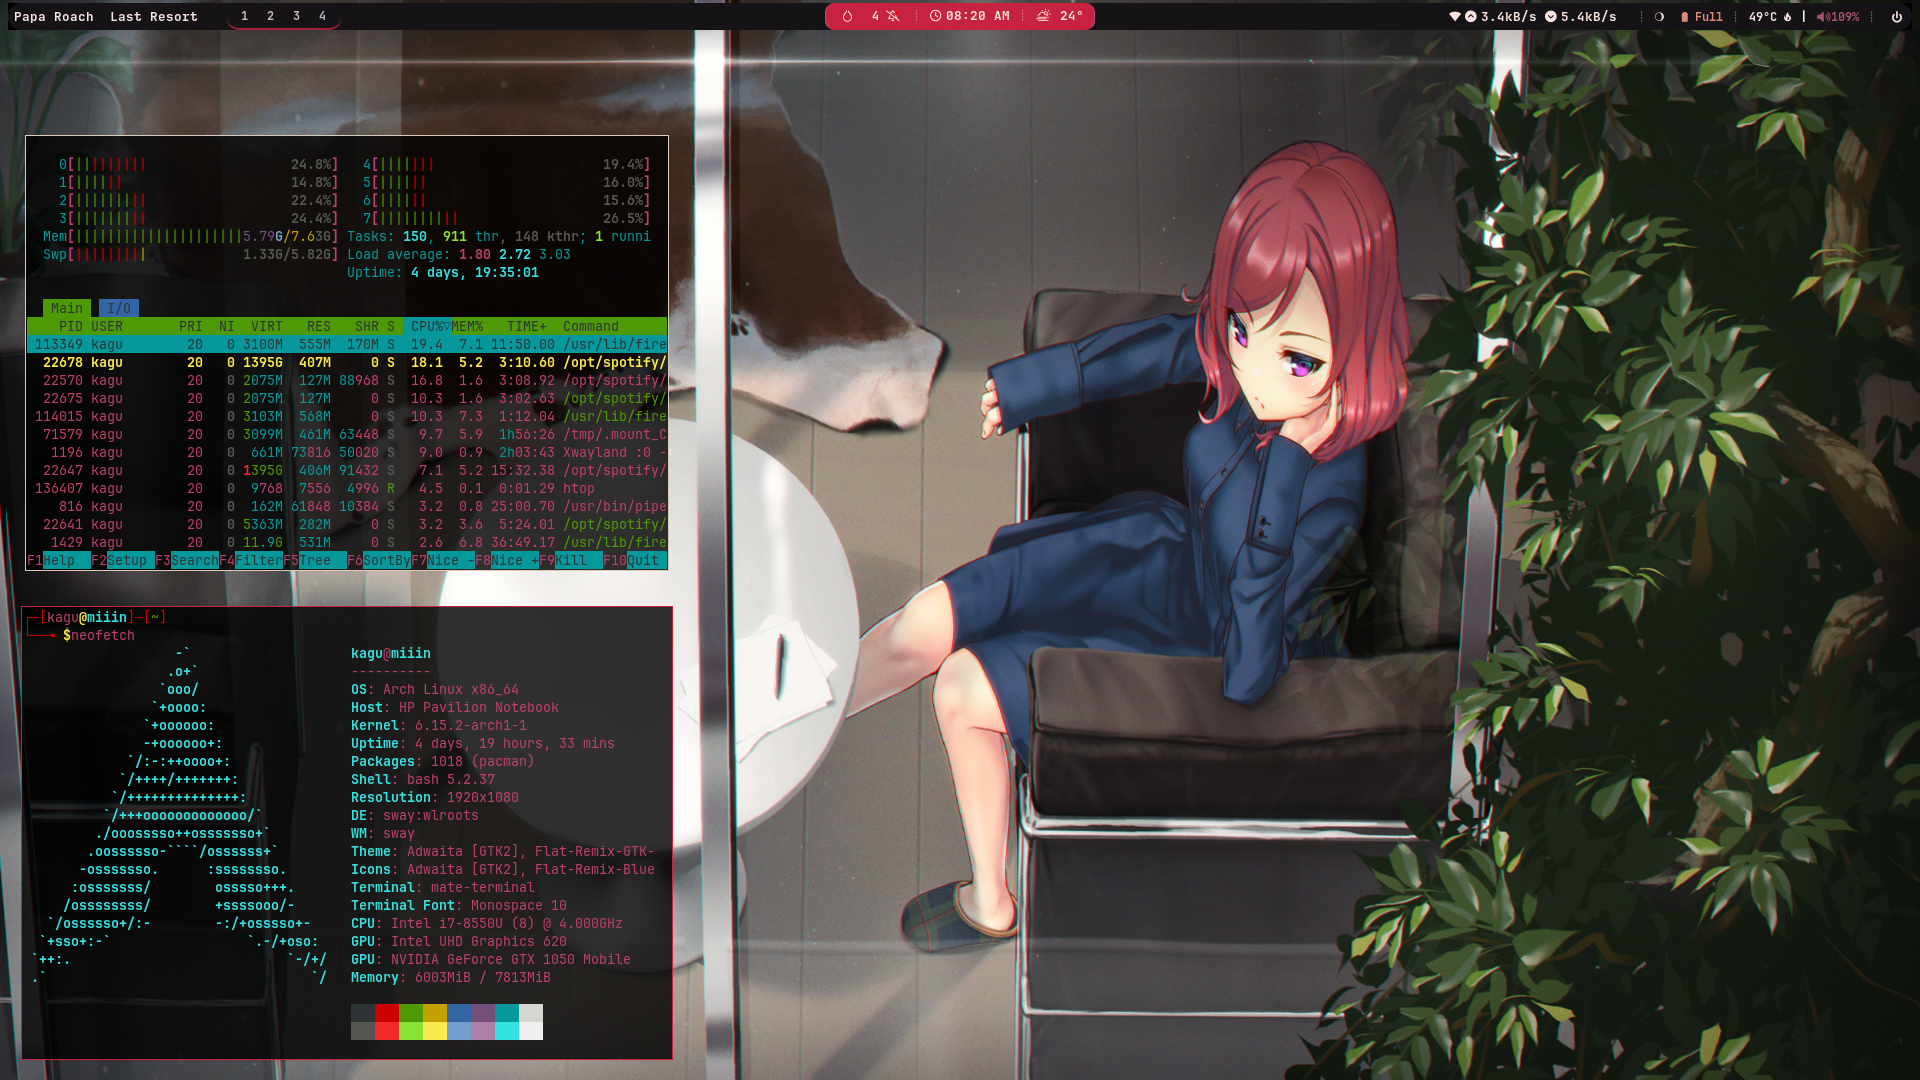1920x1080 pixels.
Task: Click the Kernel 6.15.2-arch1-1 line
Action: (439, 725)
